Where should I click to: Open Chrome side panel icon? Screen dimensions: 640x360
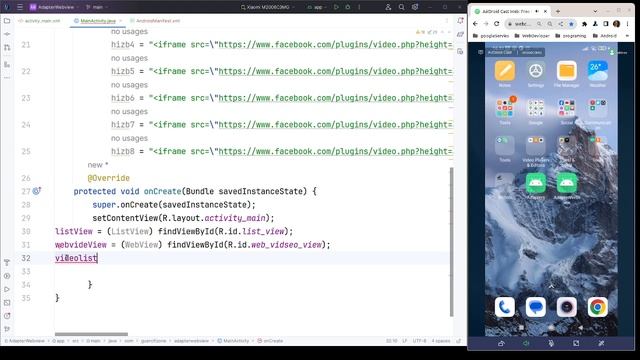tap(606, 24)
